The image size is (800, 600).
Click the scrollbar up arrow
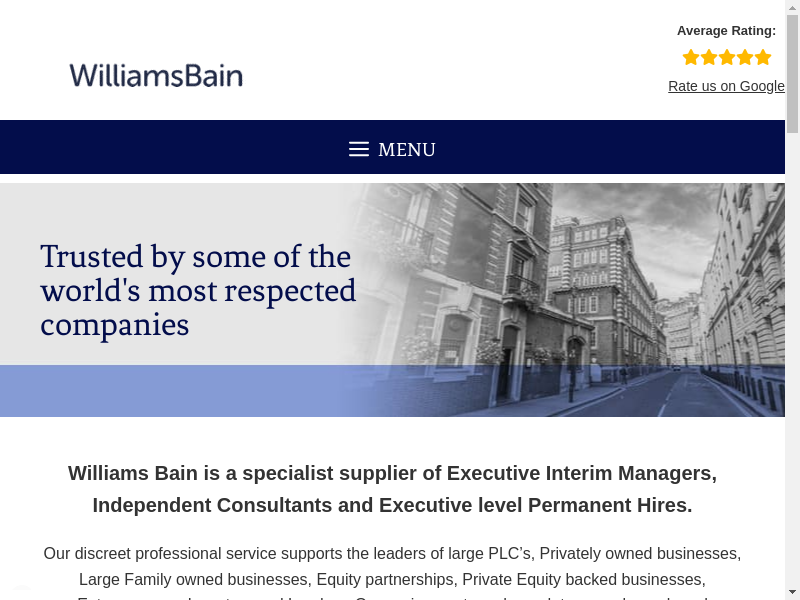[x=792, y=7]
